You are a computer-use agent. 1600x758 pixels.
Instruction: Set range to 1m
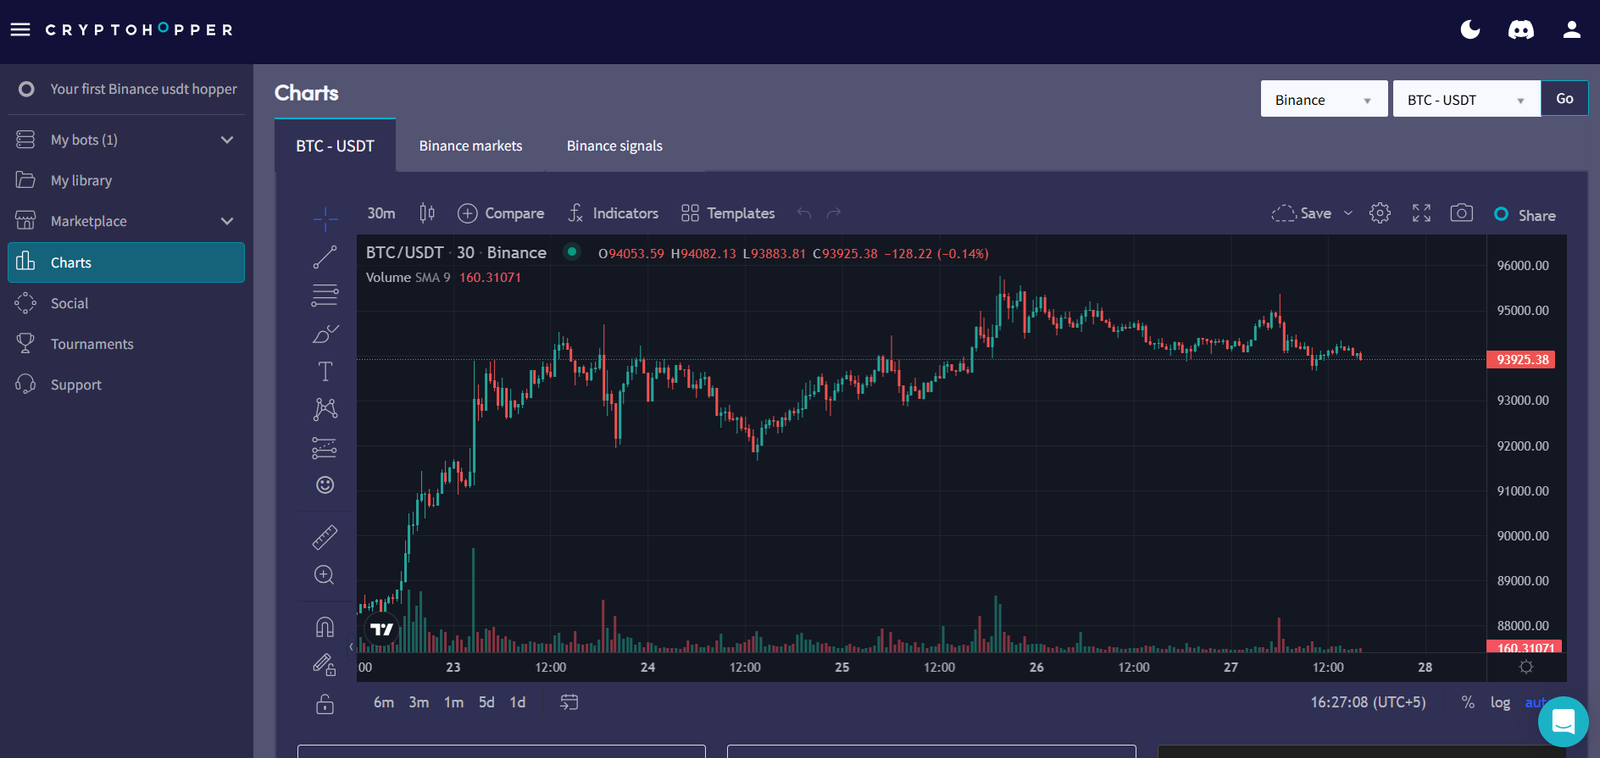[454, 702]
